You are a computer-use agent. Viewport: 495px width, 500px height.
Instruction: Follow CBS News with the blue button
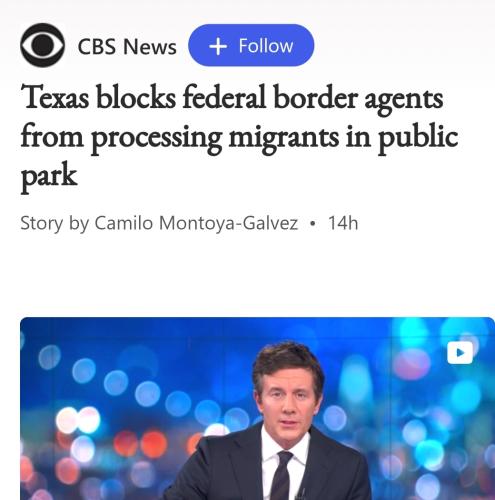(x=251, y=45)
